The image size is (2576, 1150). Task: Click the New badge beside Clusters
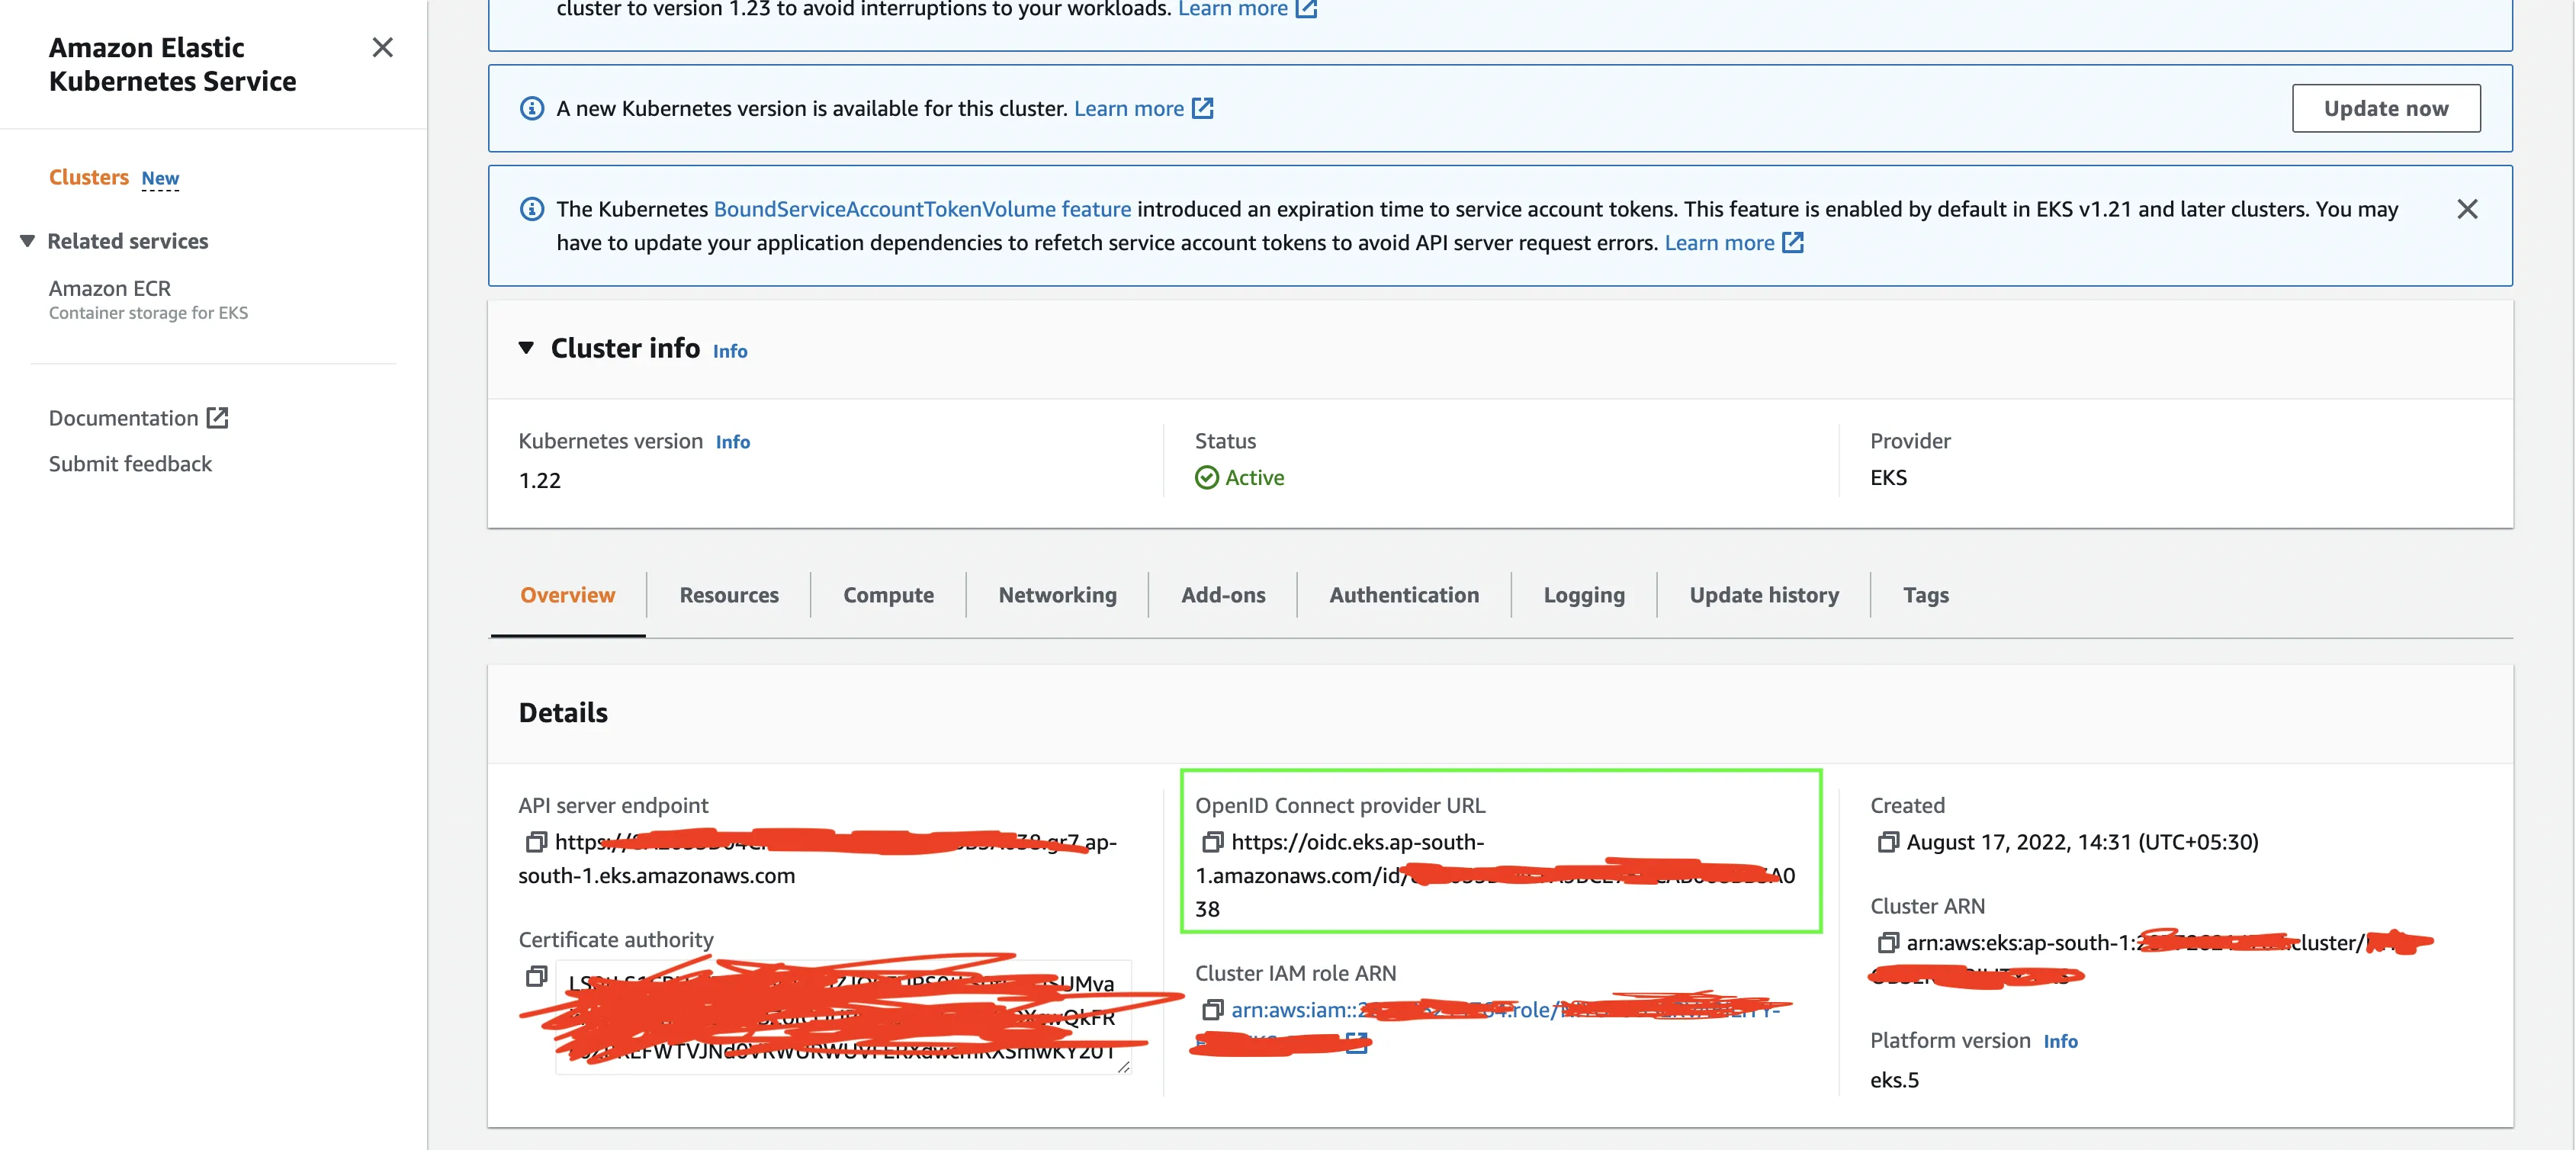pyautogui.click(x=160, y=179)
